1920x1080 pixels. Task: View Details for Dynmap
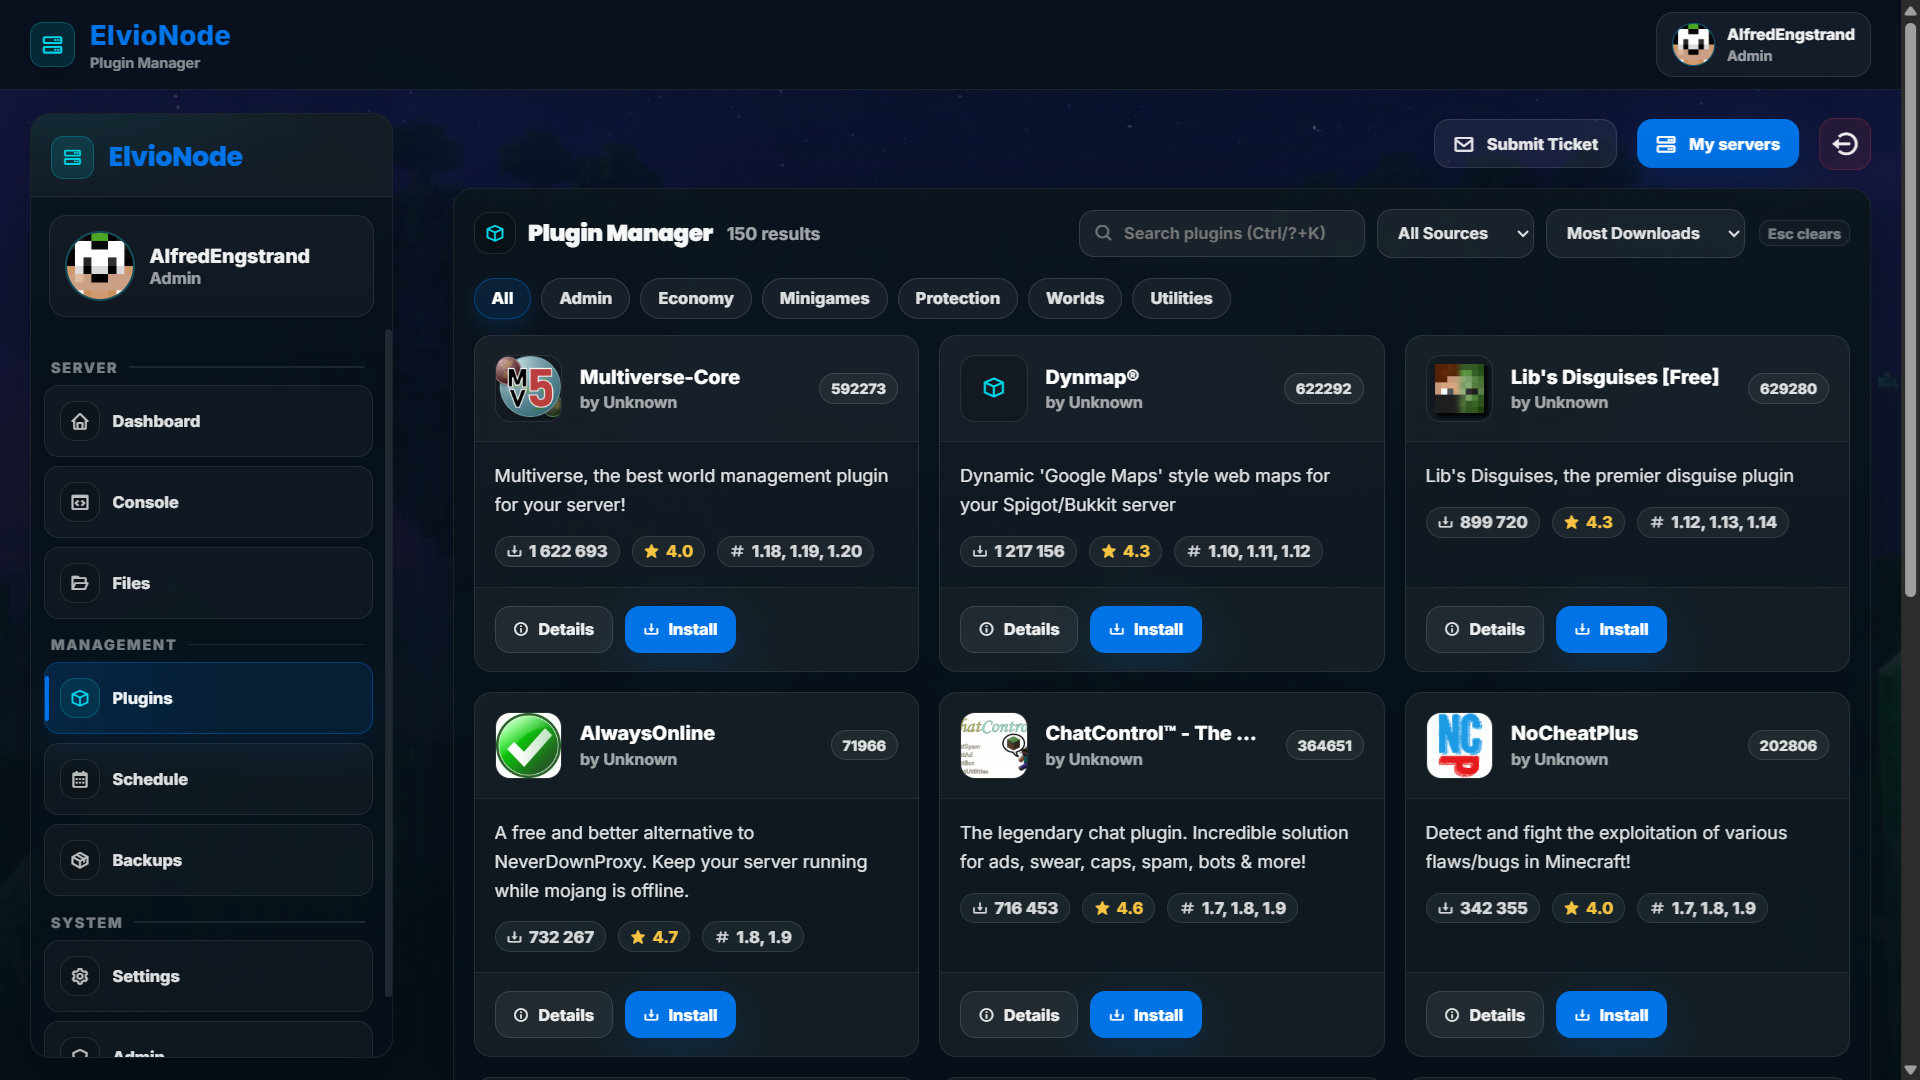point(1019,629)
